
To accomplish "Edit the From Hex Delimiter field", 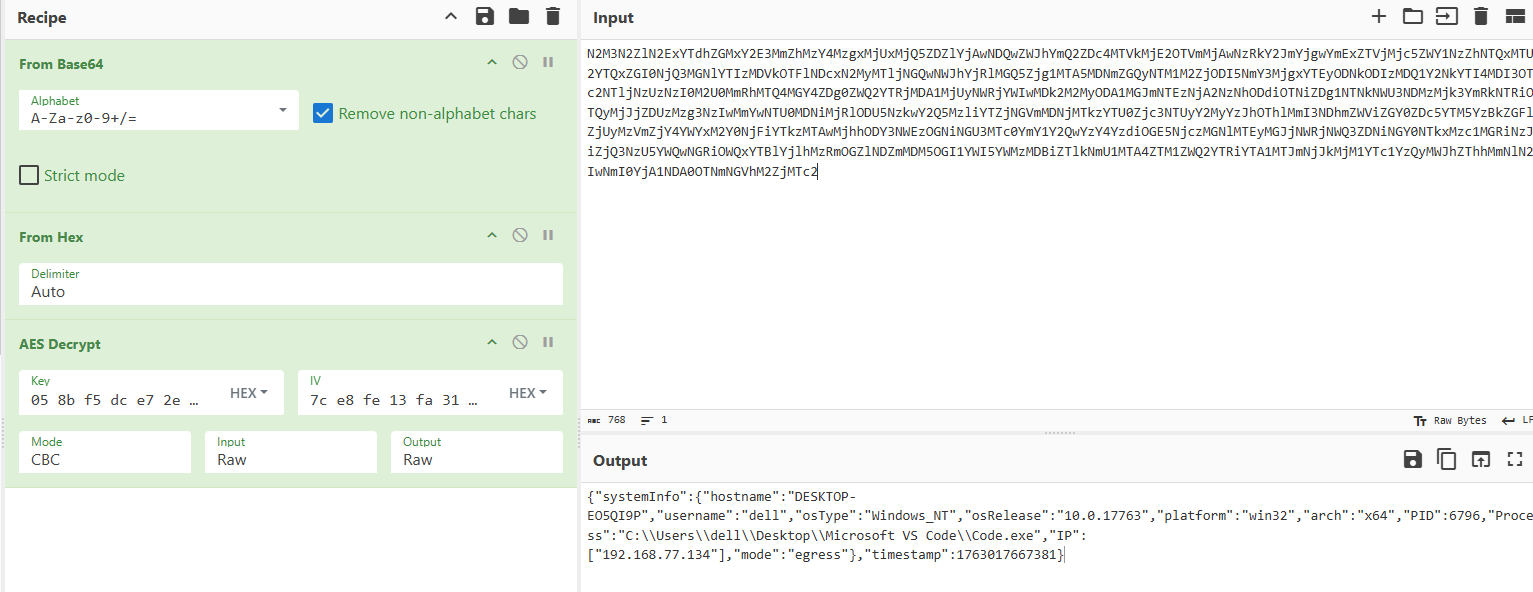I will tap(290, 291).
